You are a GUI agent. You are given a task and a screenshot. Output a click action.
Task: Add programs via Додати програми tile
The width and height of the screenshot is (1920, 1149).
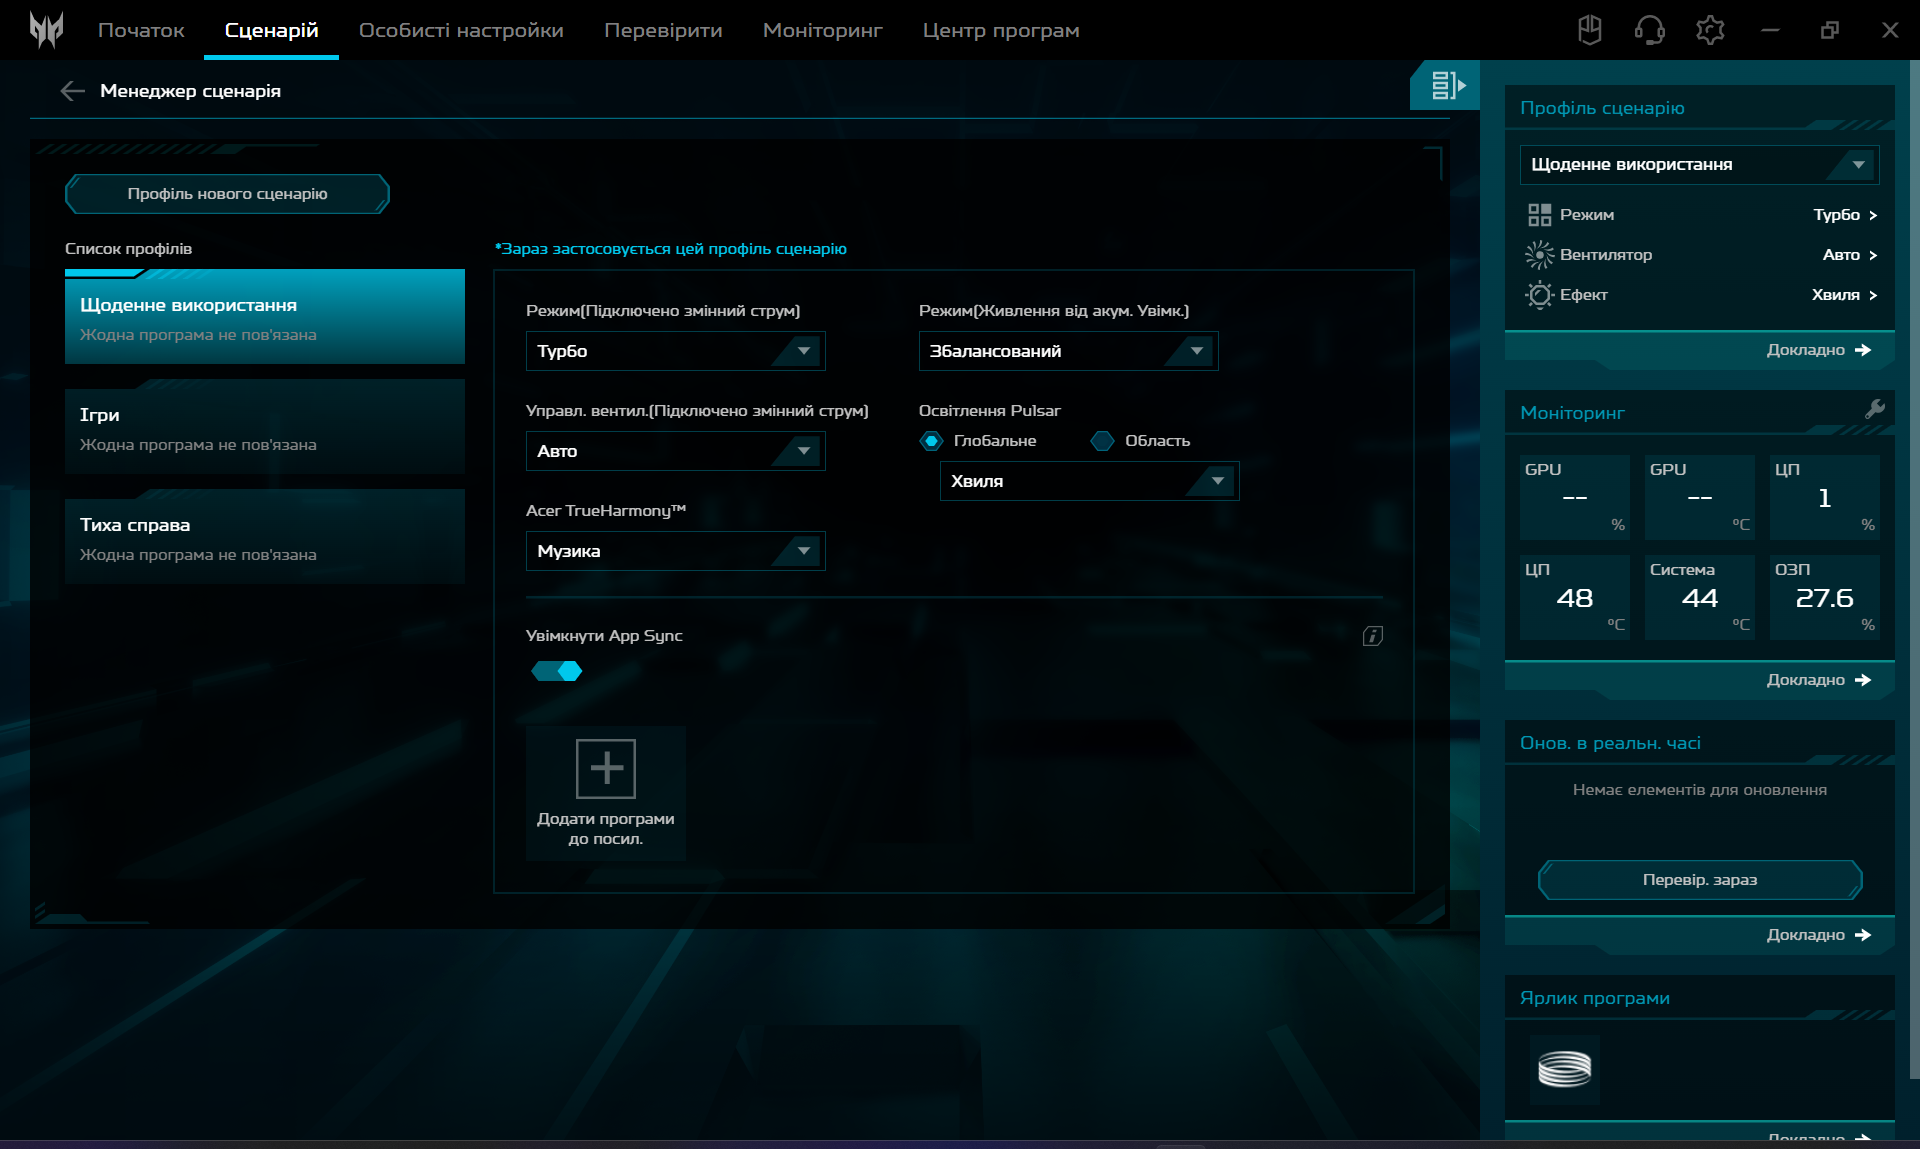[x=605, y=792]
